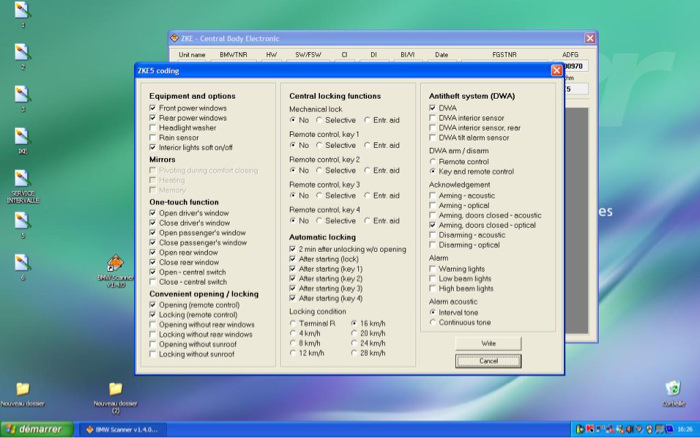The width and height of the screenshot is (700, 438).
Task: Toggle Open driver's window one-touch
Action: pos(153,213)
